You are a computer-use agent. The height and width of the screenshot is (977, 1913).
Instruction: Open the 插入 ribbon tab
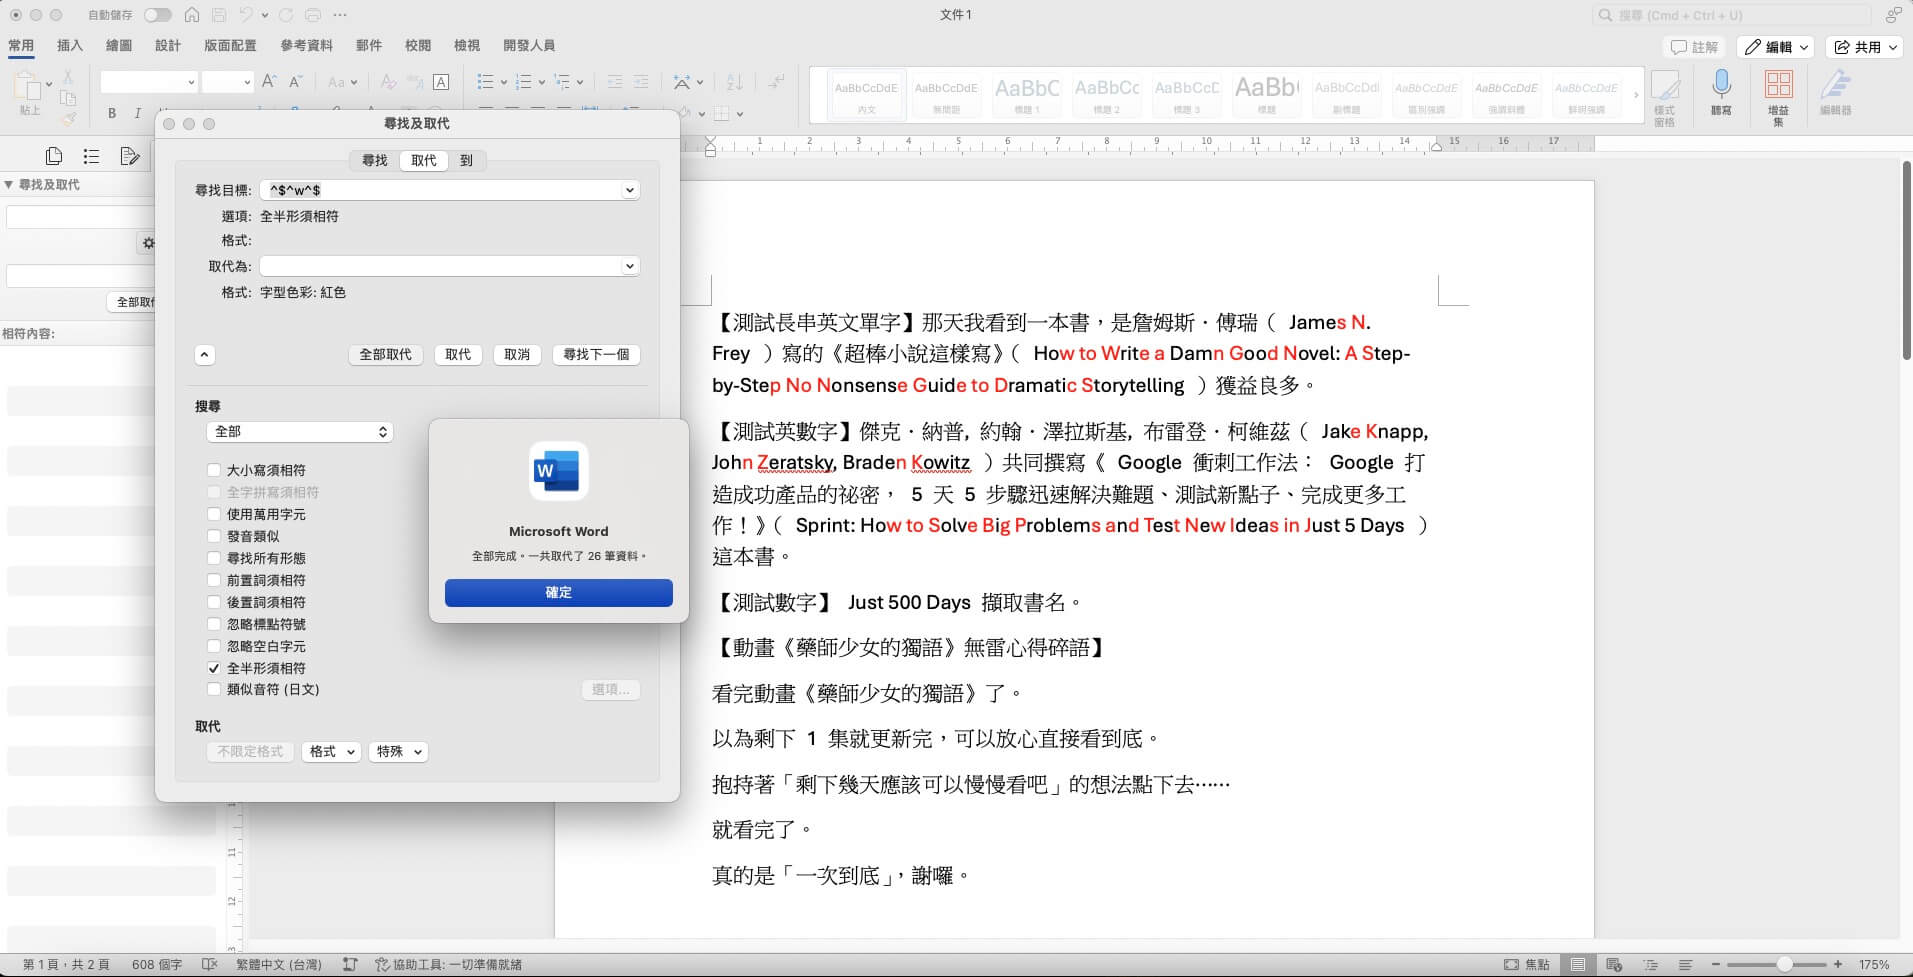pyautogui.click(x=70, y=46)
